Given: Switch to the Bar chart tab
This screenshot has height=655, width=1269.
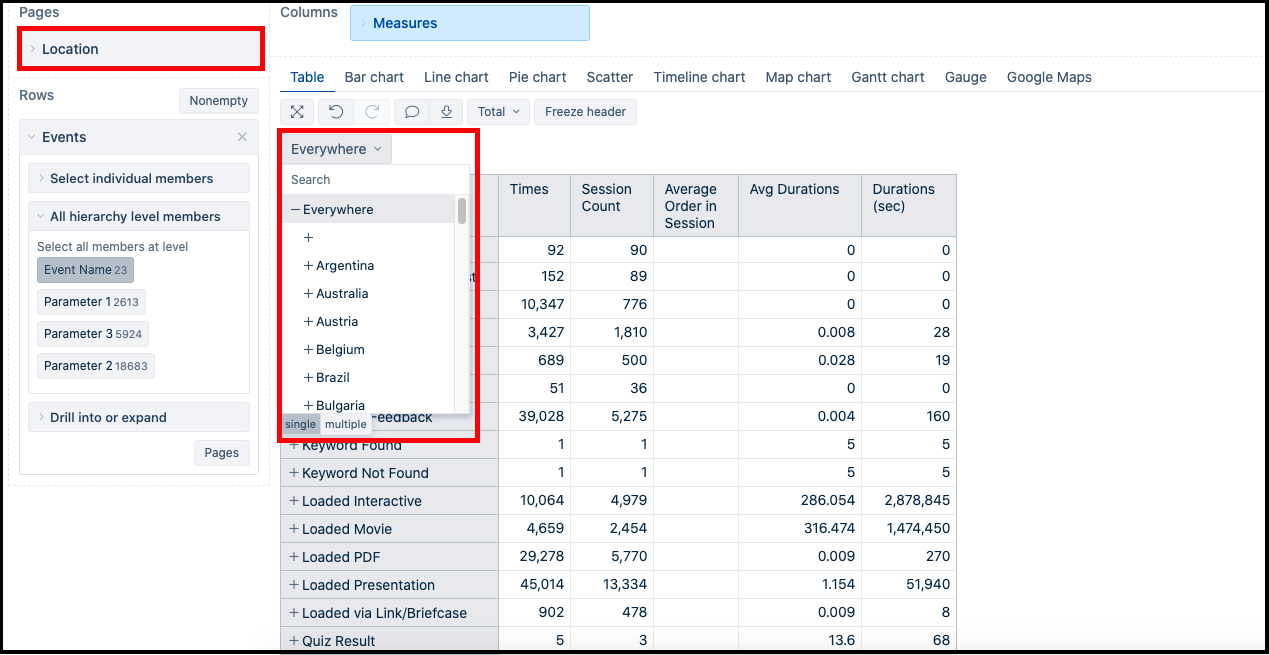Looking at the screenshot, I should click(374, 77).
